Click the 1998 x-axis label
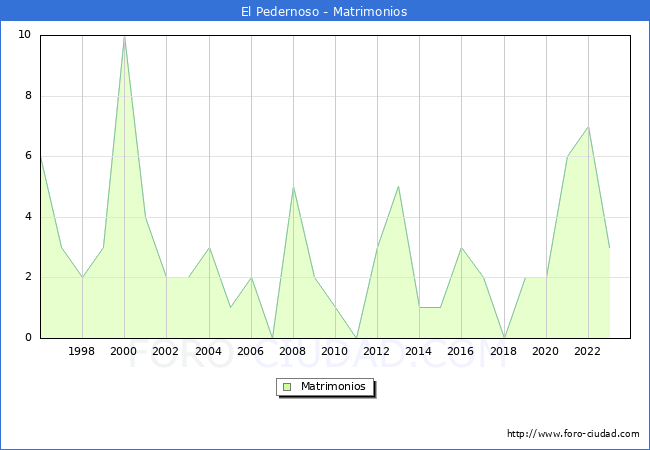Viewport: 650px width, 450px height. [81, 351]
